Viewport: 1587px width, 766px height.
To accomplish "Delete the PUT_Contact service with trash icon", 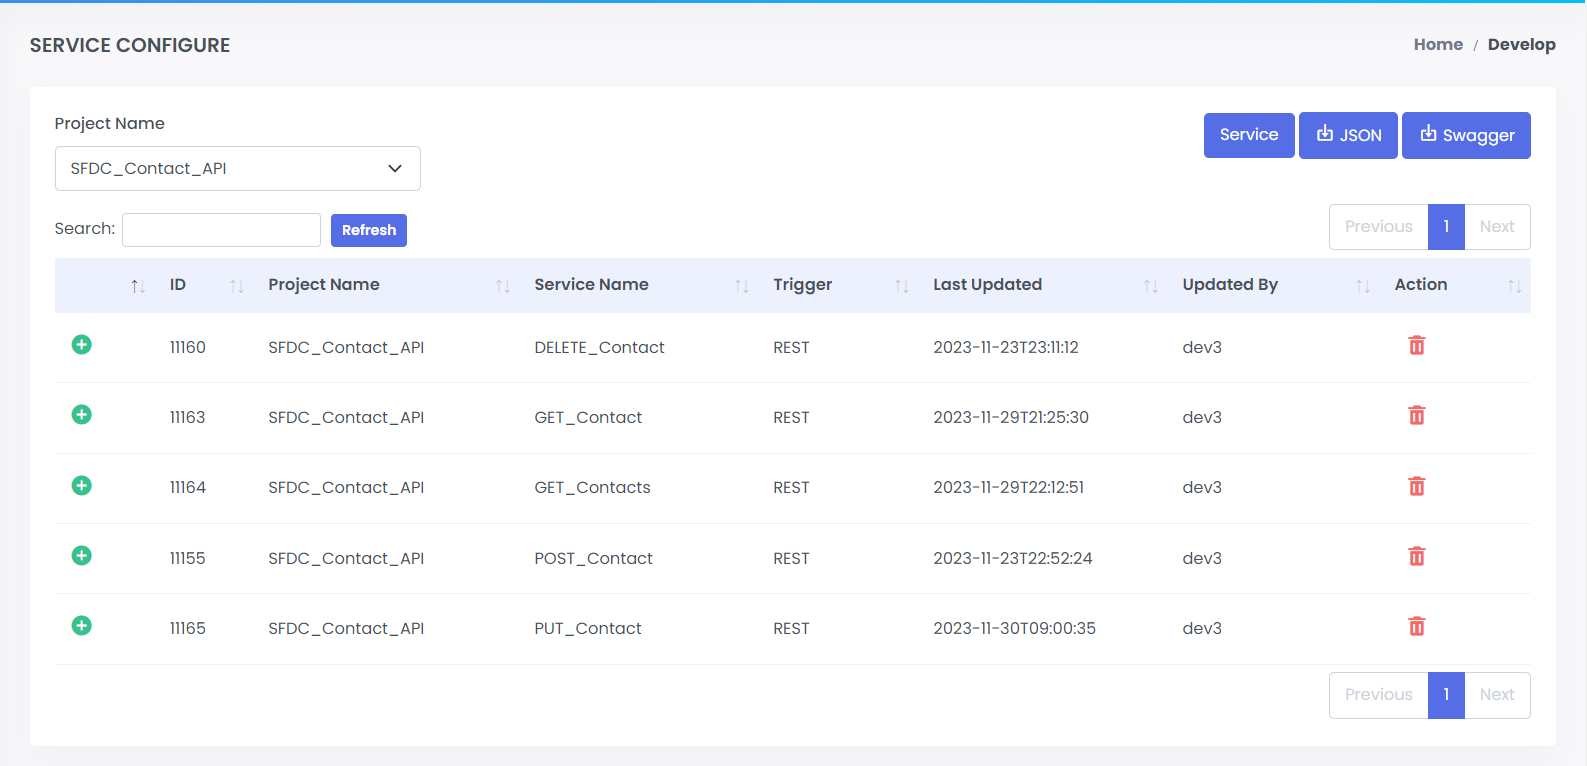I will (1417, 626).
